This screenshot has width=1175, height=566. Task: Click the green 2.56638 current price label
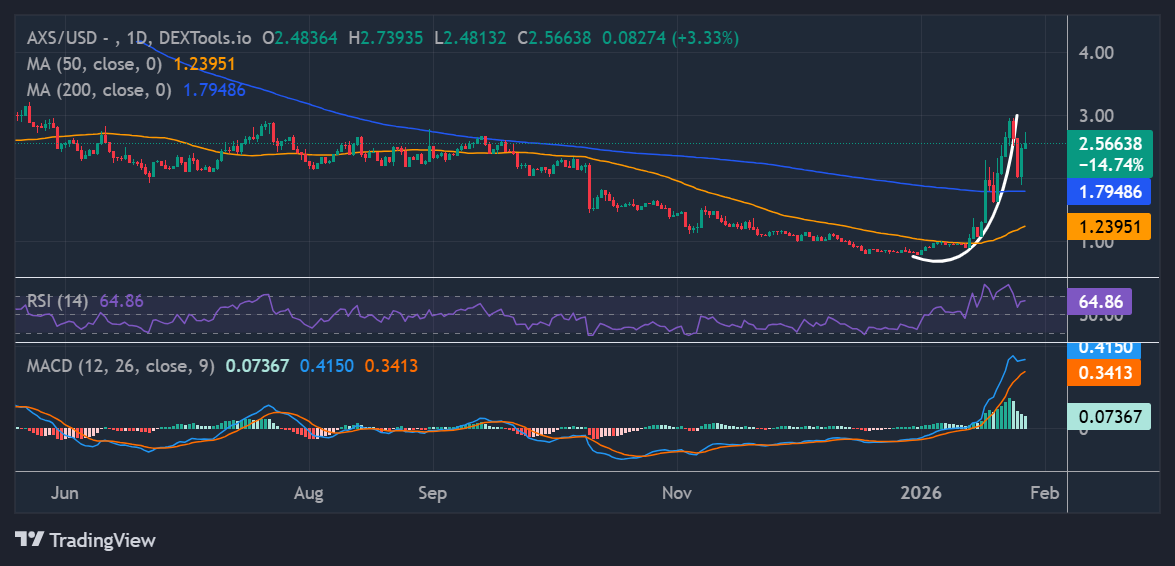(1107, 144)
